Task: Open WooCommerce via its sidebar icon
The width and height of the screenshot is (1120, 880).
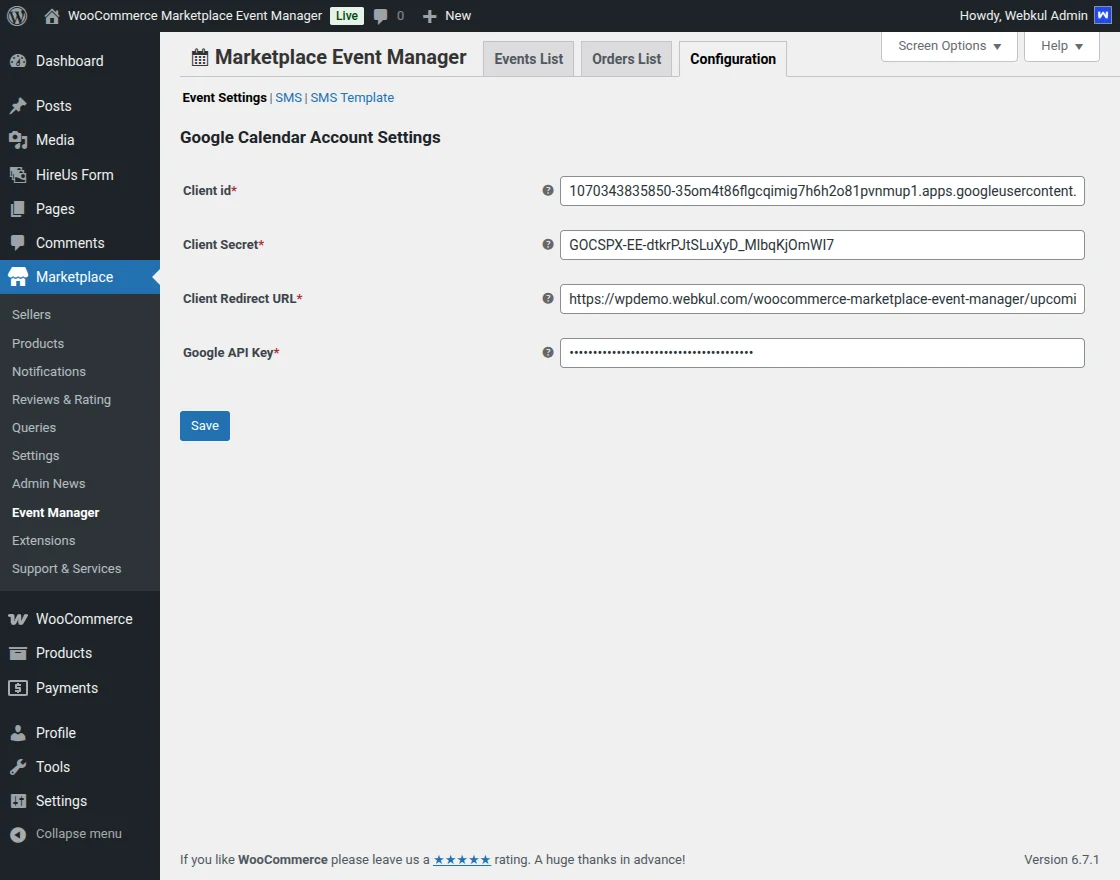Action: tap(19, 618)
